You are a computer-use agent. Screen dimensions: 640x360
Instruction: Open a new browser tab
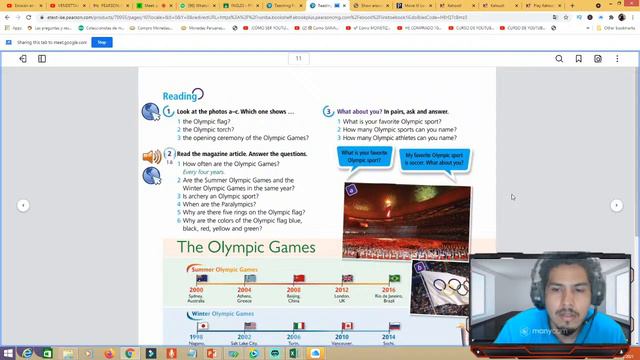[x=572, y=6]
